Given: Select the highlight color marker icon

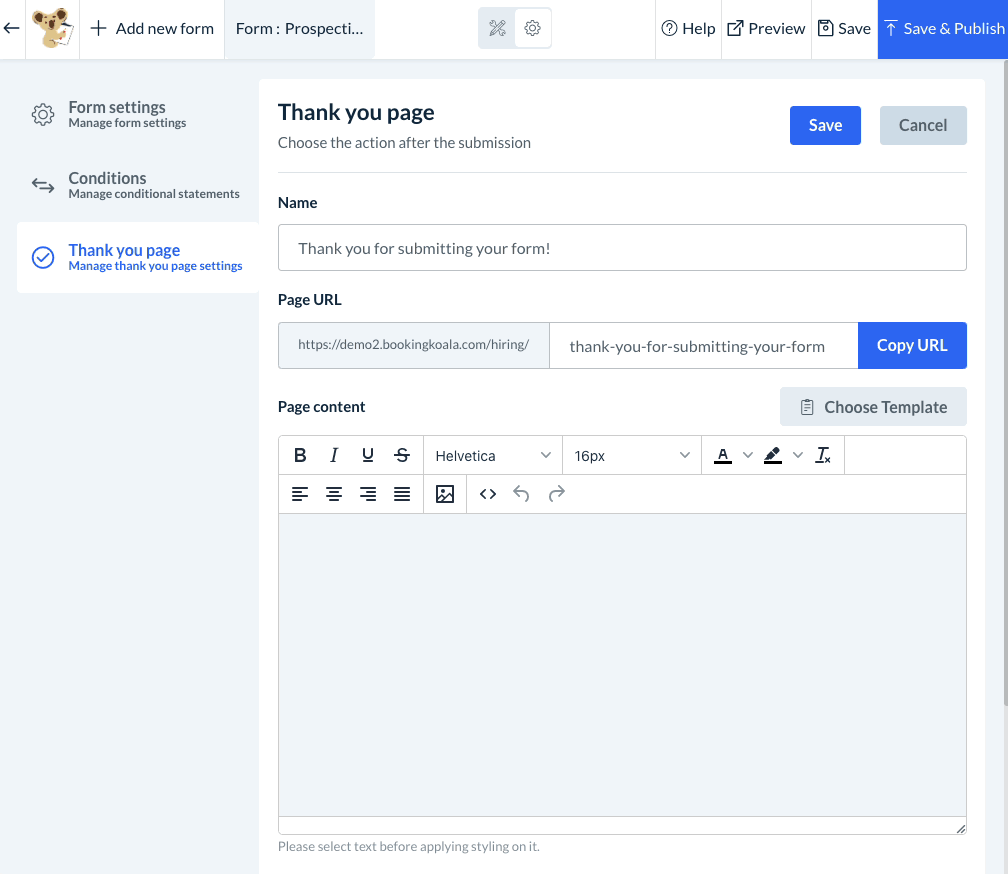Looking at the screenshot, I should (773, 456).
